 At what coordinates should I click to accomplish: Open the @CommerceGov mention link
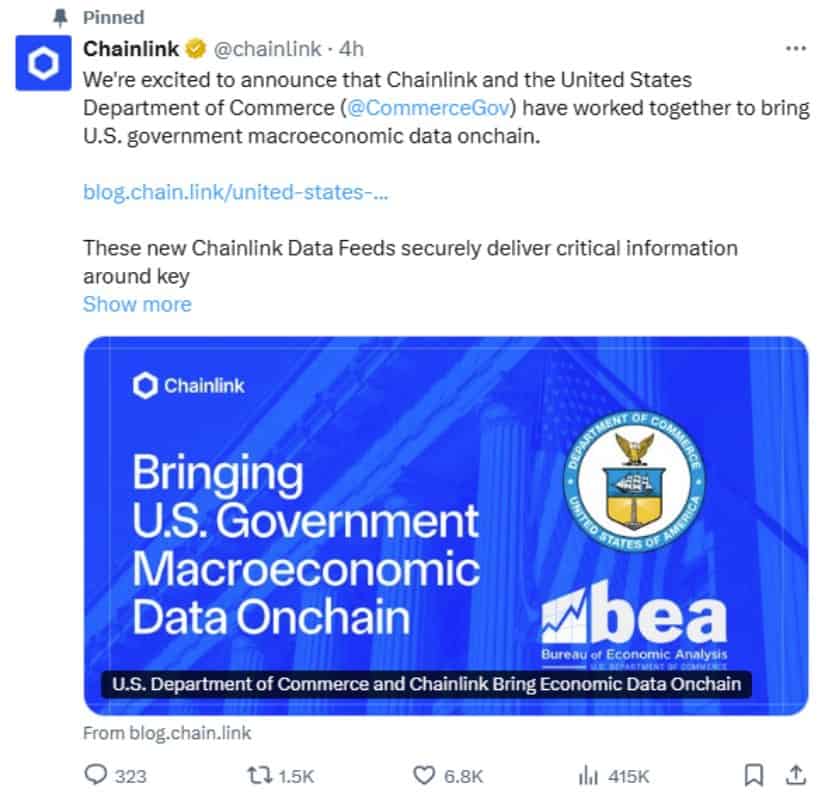[x=428, y=108]
